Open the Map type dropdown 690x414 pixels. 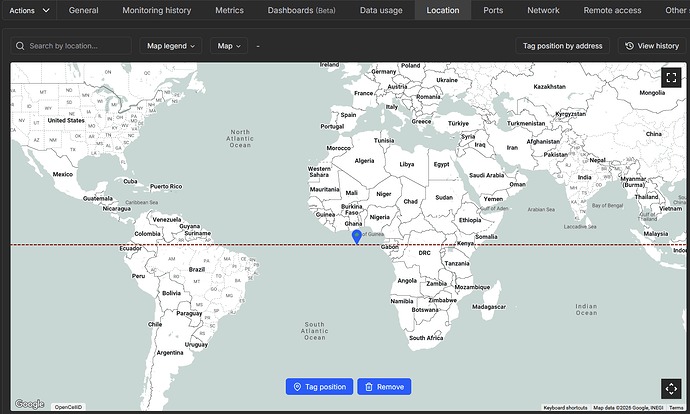(230, 46)
